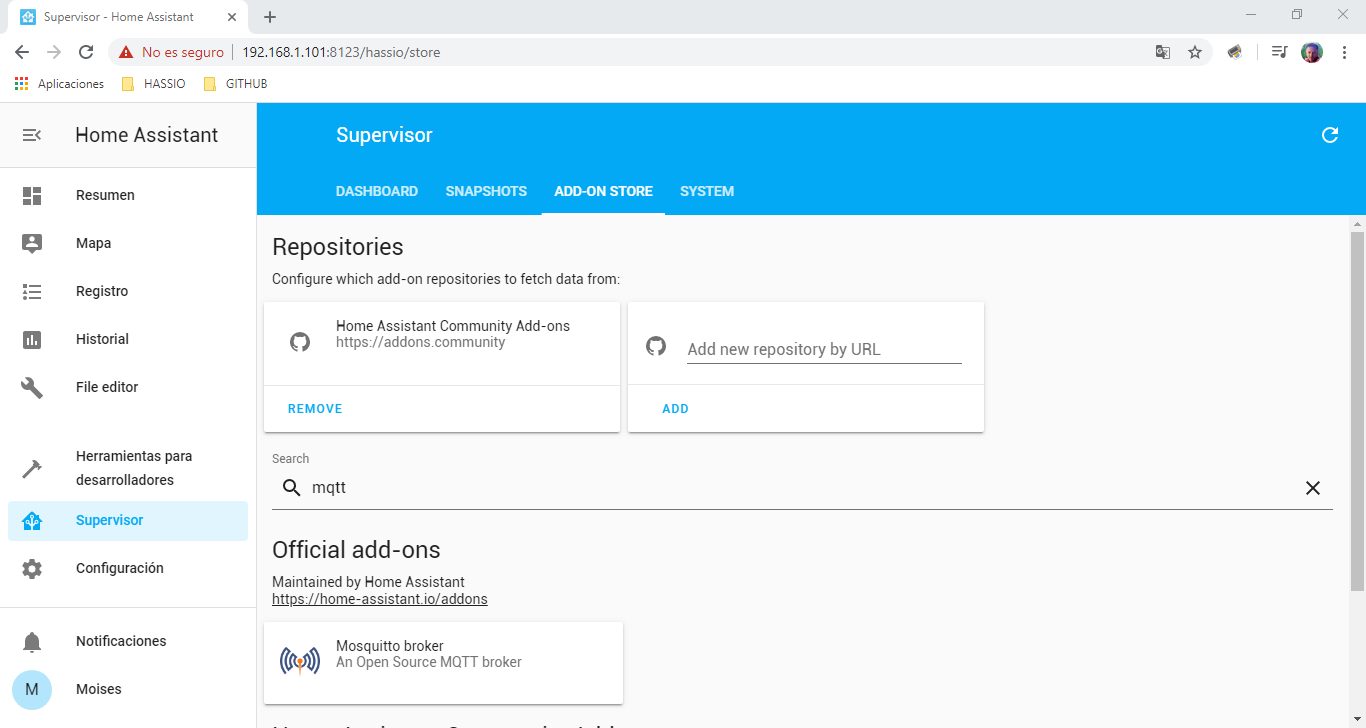Image resolution: width=1366 pixels, height=728 pixels.
Task: Open Historial in the sidebar
Action: click(128, 339)
